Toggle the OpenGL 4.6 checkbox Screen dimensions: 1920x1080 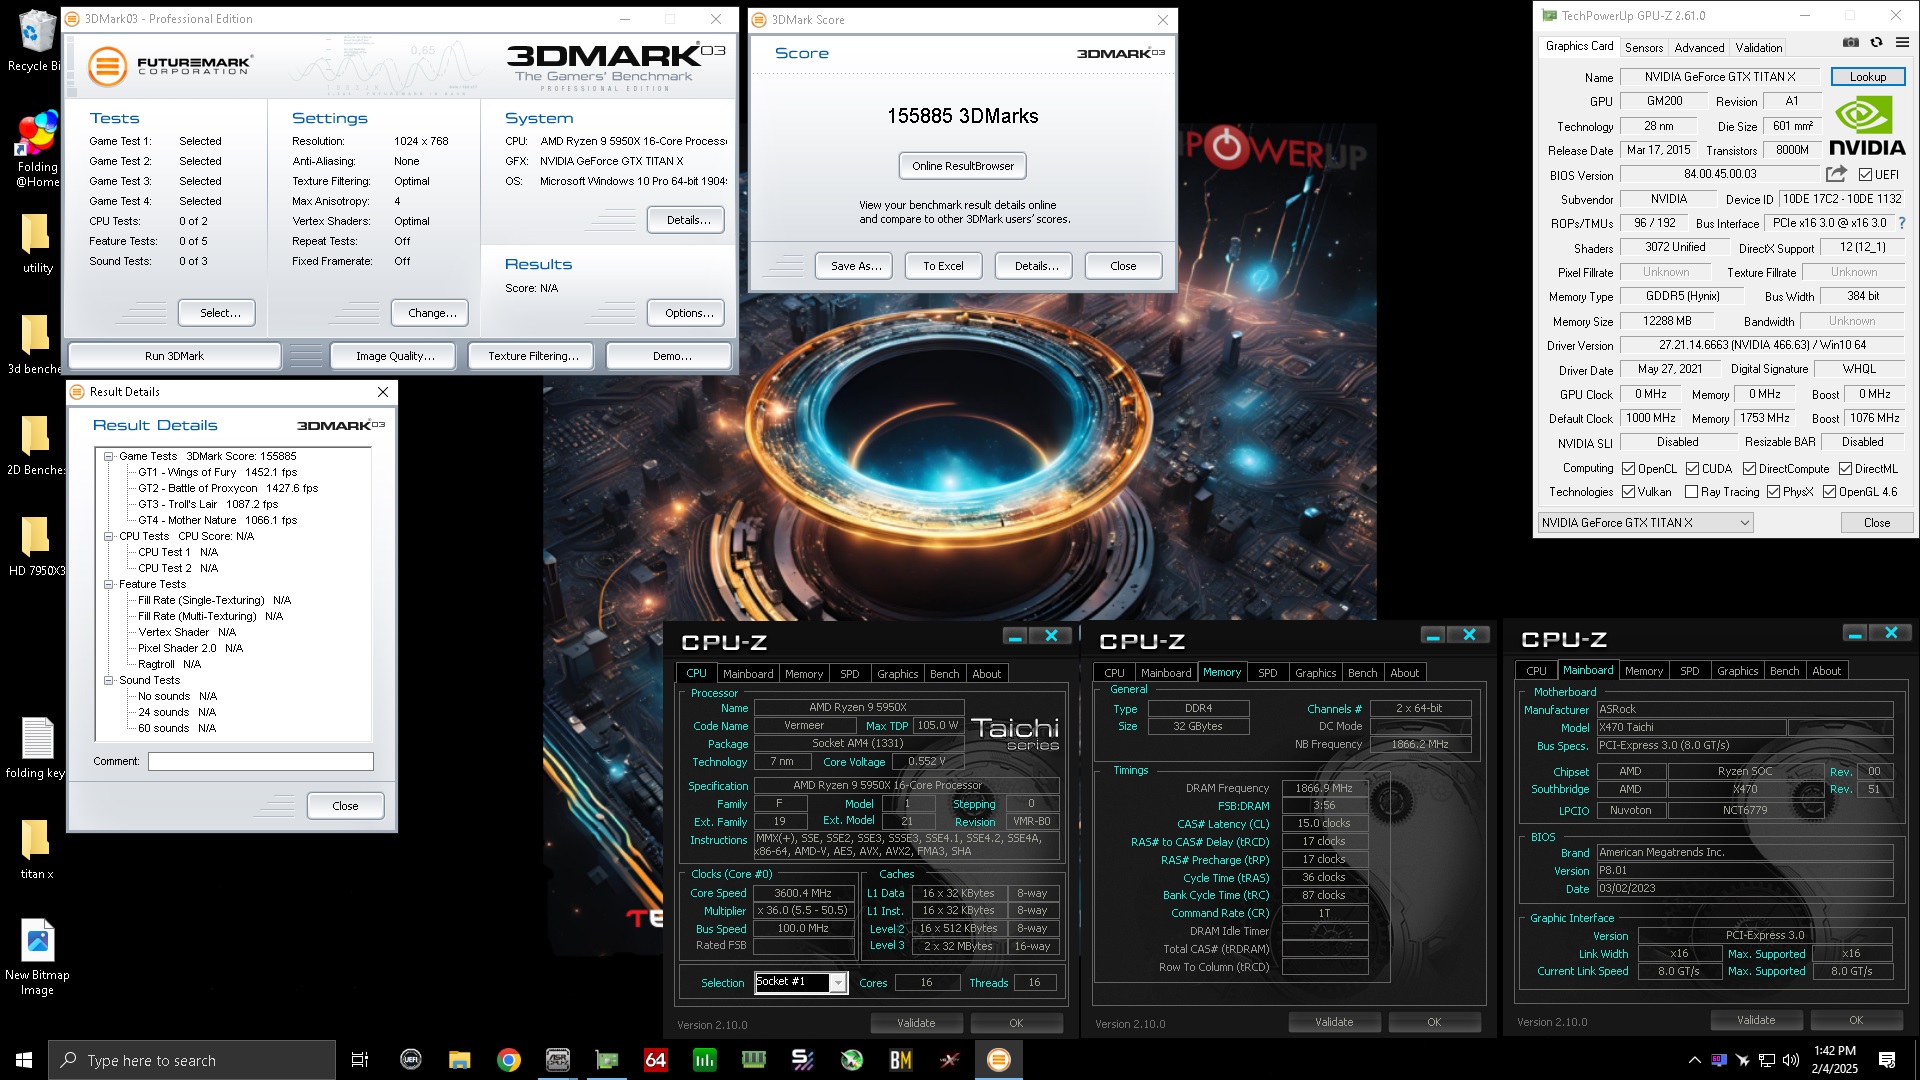pos(1829,492)
